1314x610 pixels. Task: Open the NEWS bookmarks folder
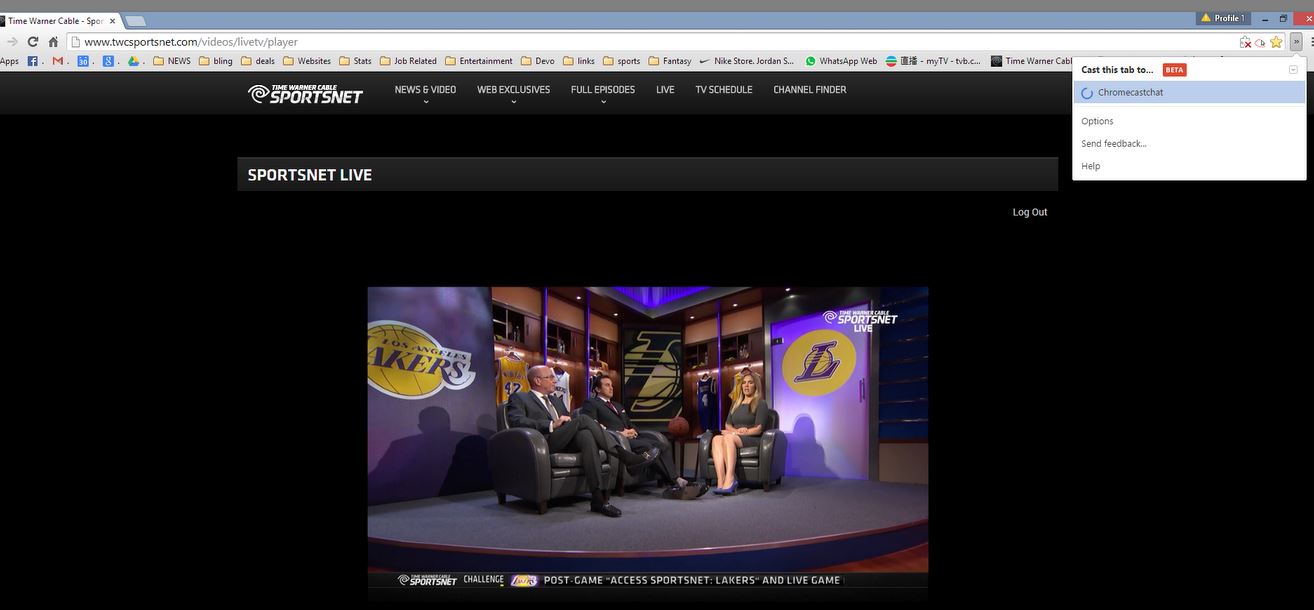172,61
